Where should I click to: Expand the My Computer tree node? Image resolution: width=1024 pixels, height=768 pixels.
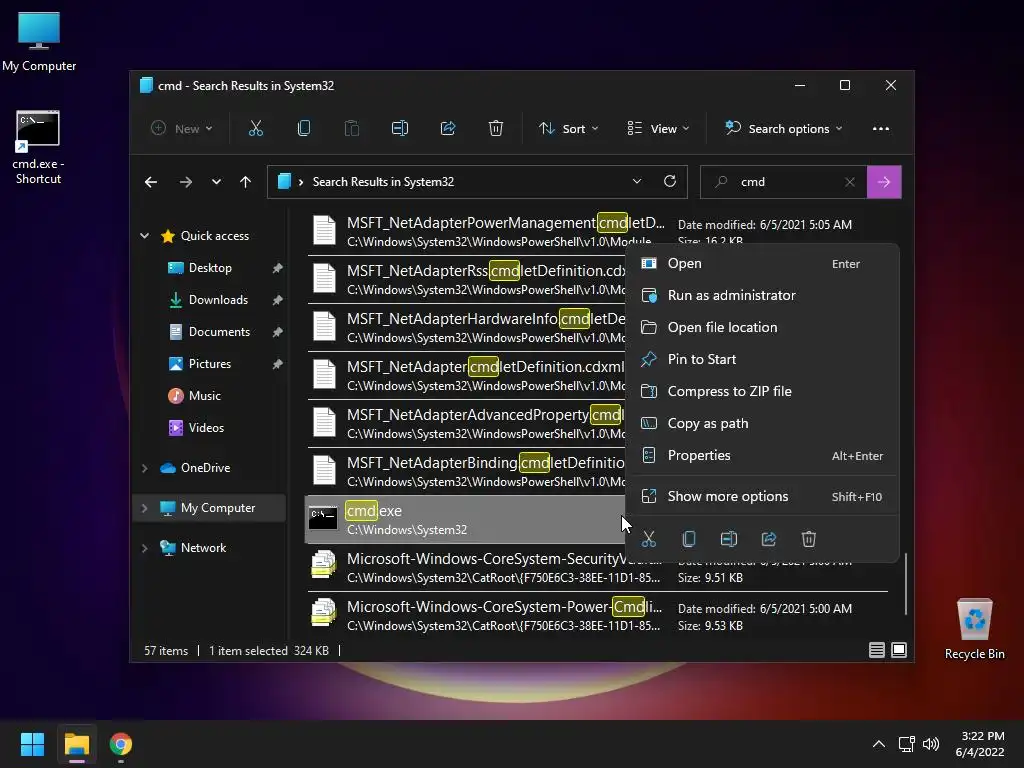pos(144,508)
